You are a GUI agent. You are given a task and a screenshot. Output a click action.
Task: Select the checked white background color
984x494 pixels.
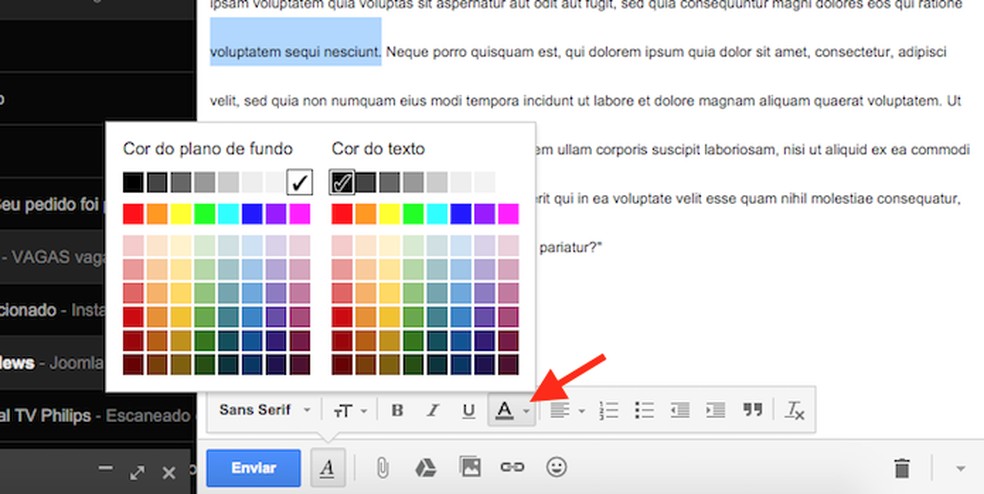click(x=299, y=183)
